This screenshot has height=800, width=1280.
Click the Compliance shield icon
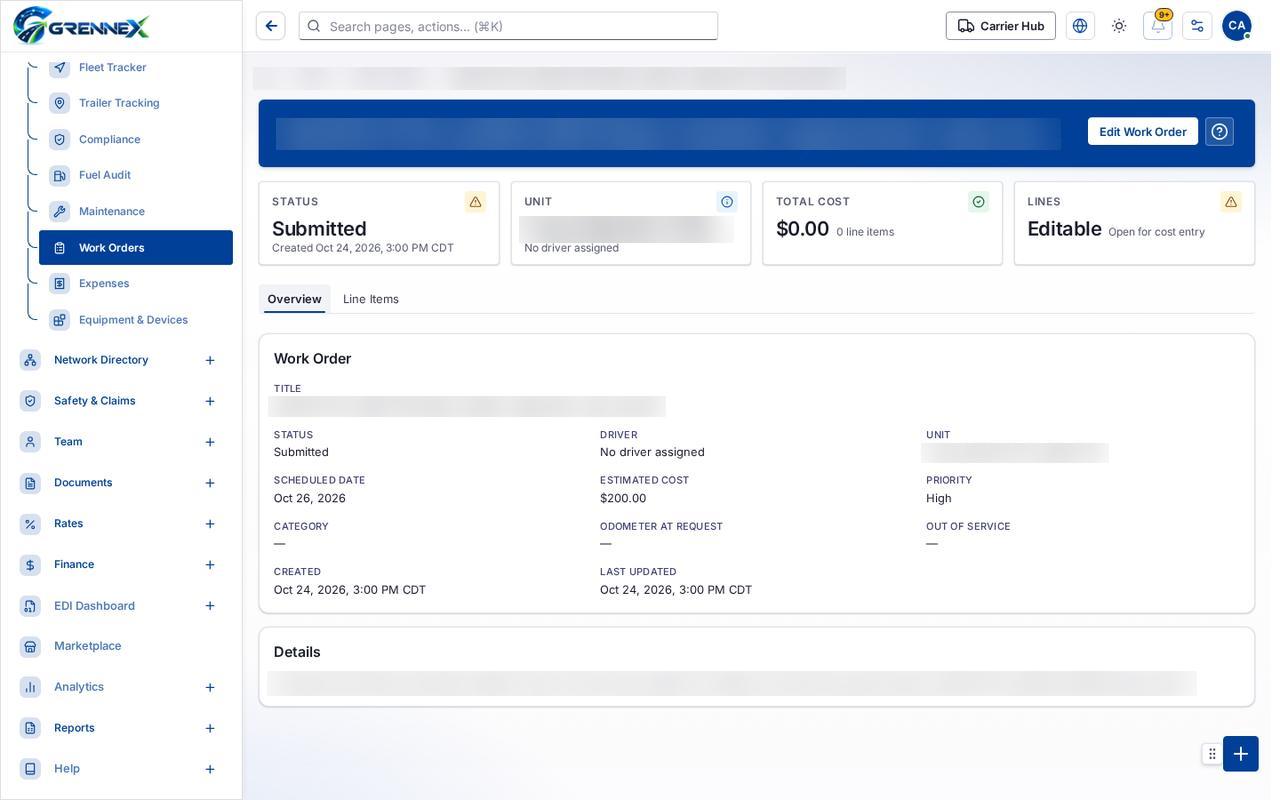(60, 139)
